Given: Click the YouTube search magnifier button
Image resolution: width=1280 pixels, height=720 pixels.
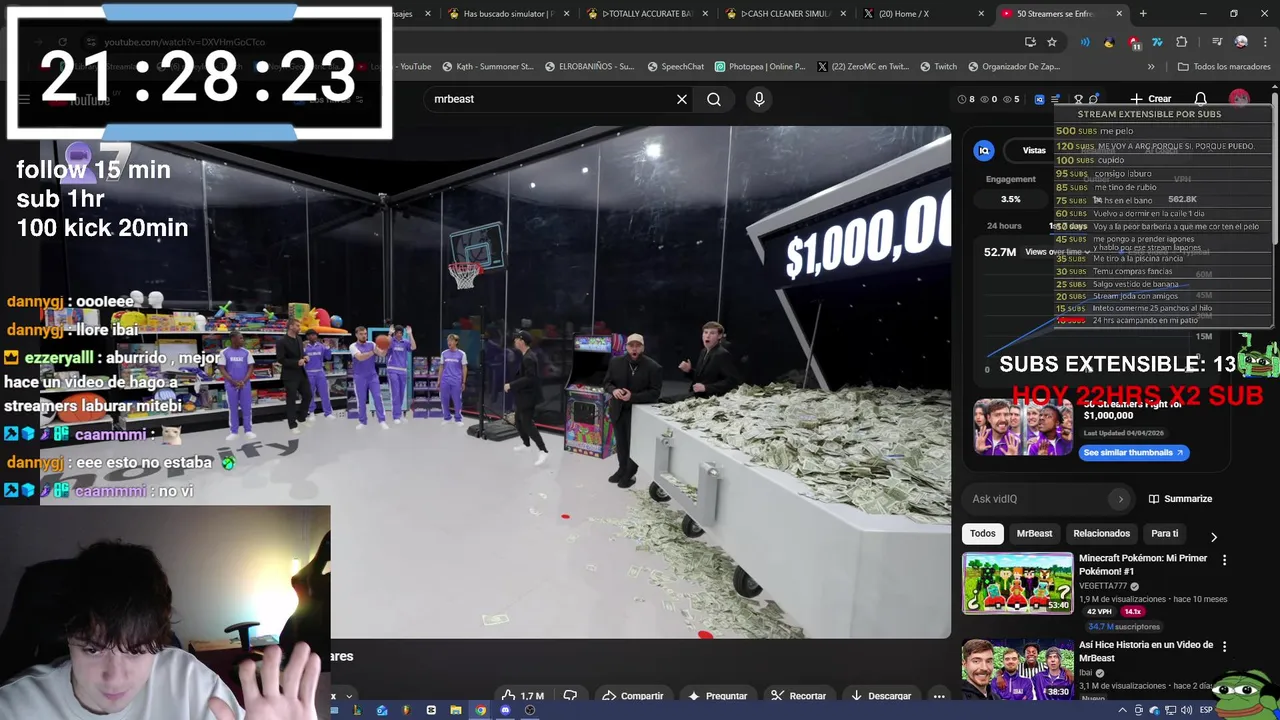Looking at the screenshot, I should tap(714, 99).
